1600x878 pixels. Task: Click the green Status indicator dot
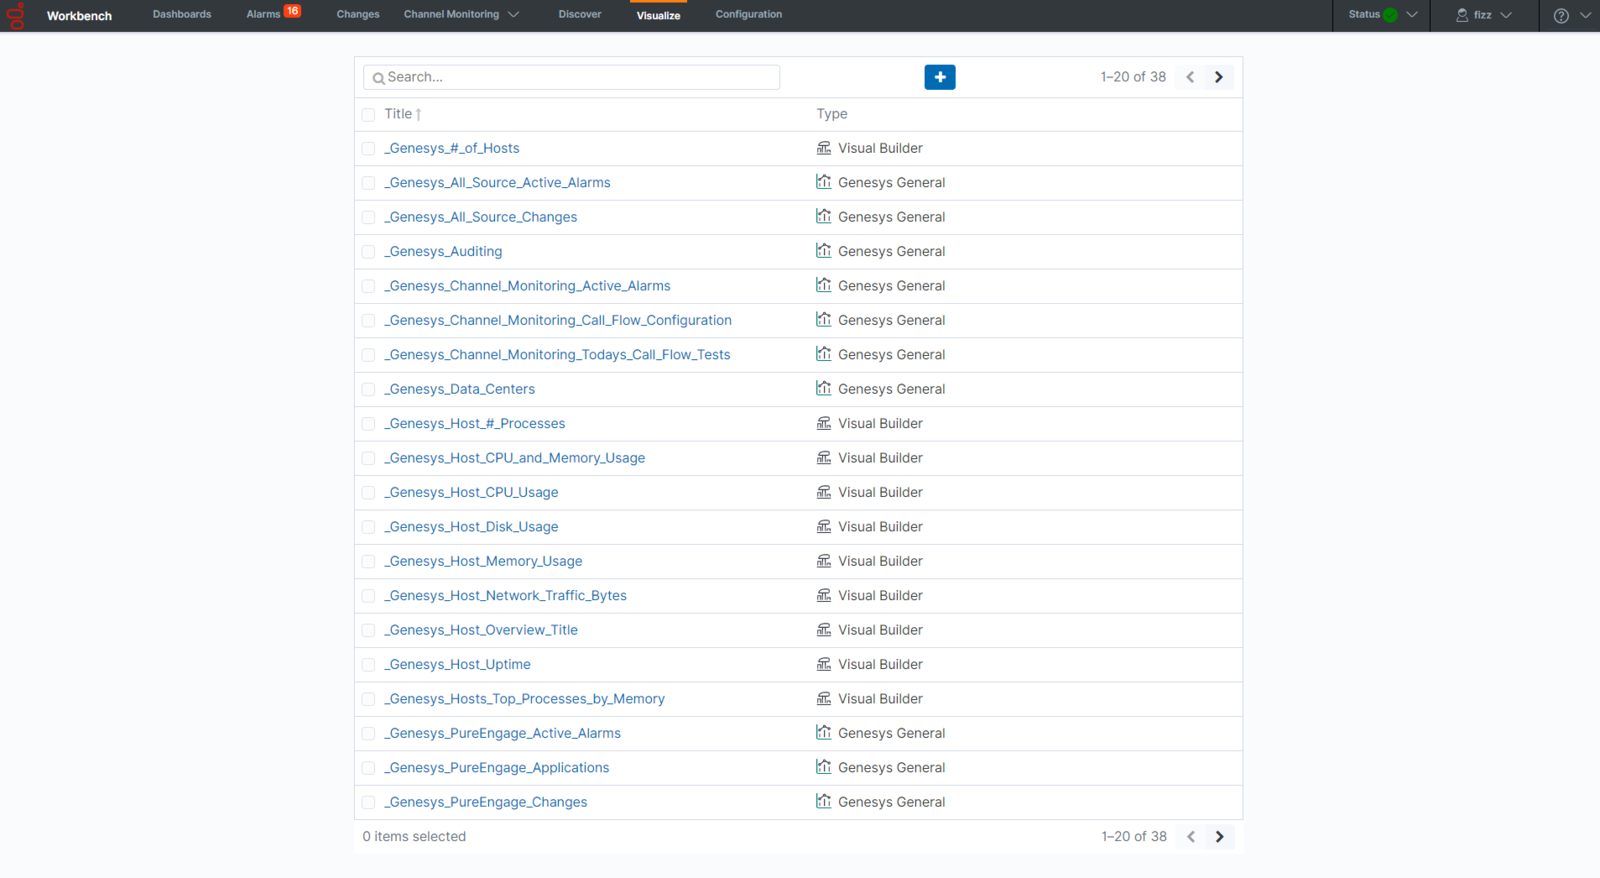pos(1390,15)
